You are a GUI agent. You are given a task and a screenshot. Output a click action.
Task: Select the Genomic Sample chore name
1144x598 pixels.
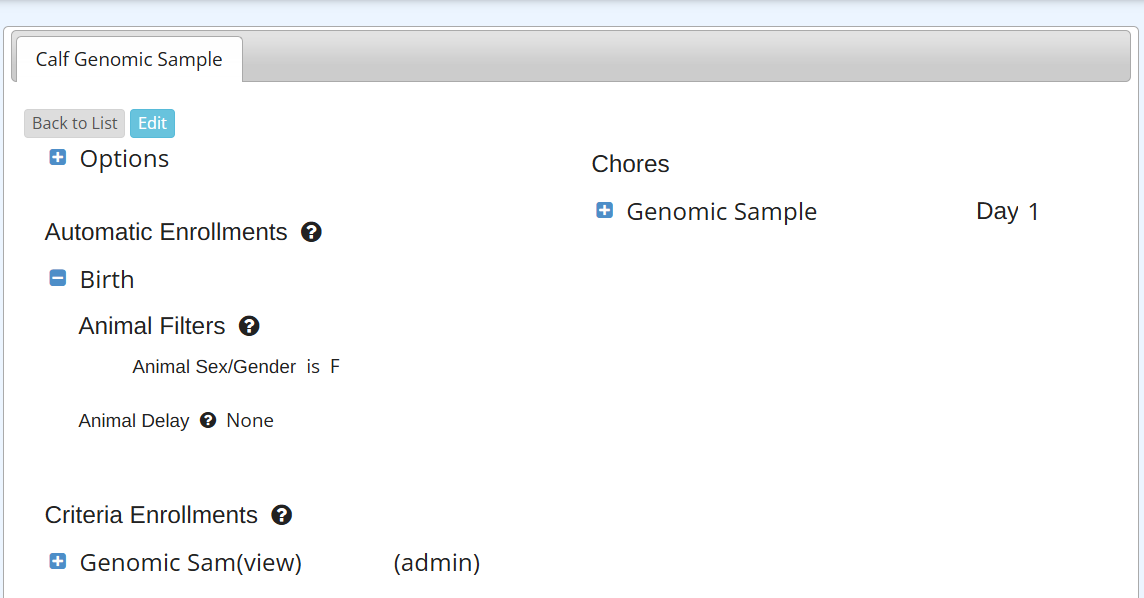[721, 212]
